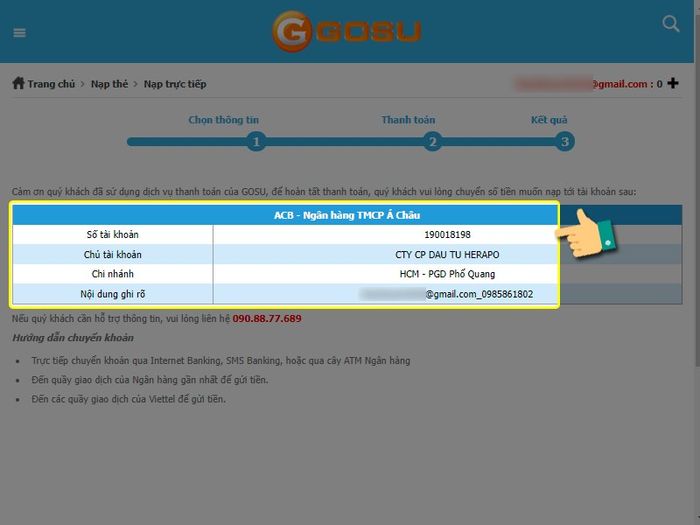Image resolution: width=700 pixels, height=525 pixels.
Task: Click the ACB - Ngân hàng TMCP Á Châu header
Action: (x=347, y=215)
